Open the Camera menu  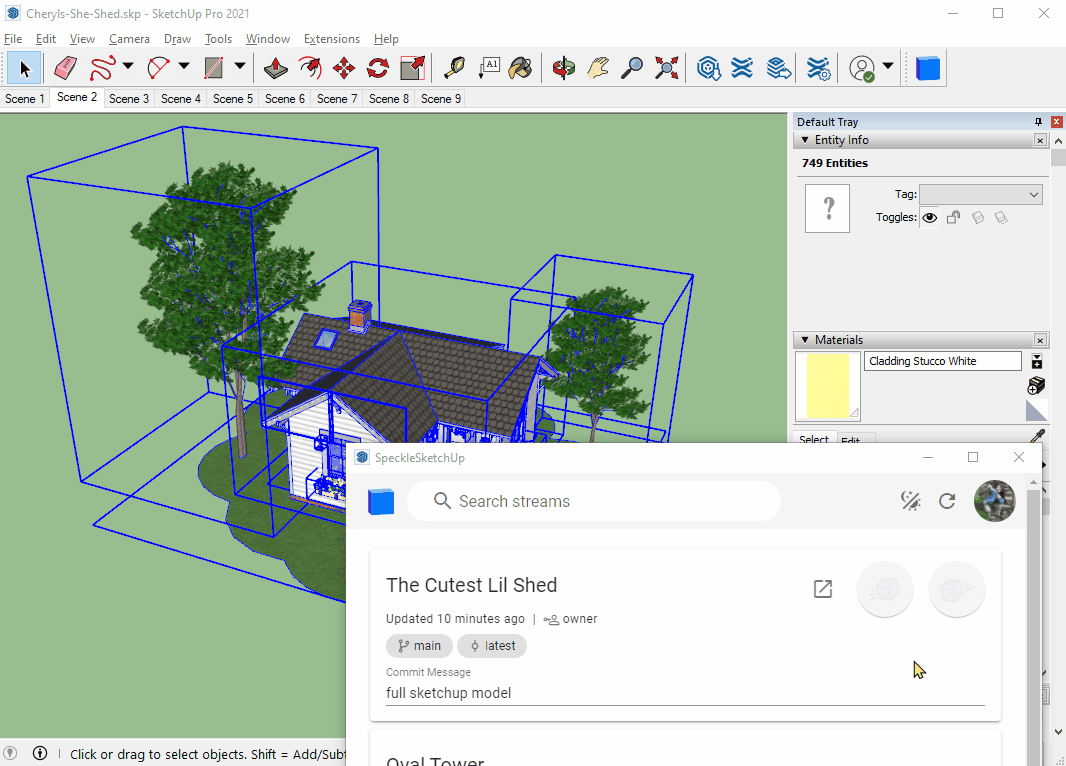(129, 39)
